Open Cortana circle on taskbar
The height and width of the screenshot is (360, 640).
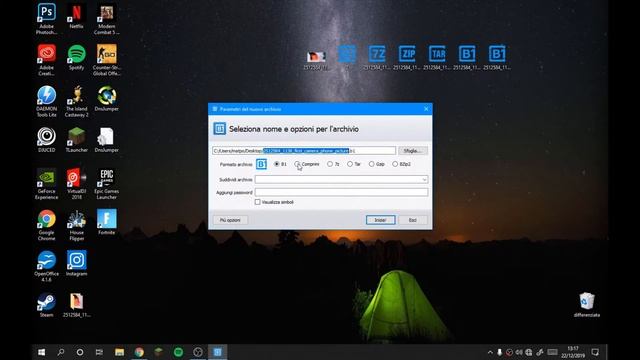tap(80, 352)
